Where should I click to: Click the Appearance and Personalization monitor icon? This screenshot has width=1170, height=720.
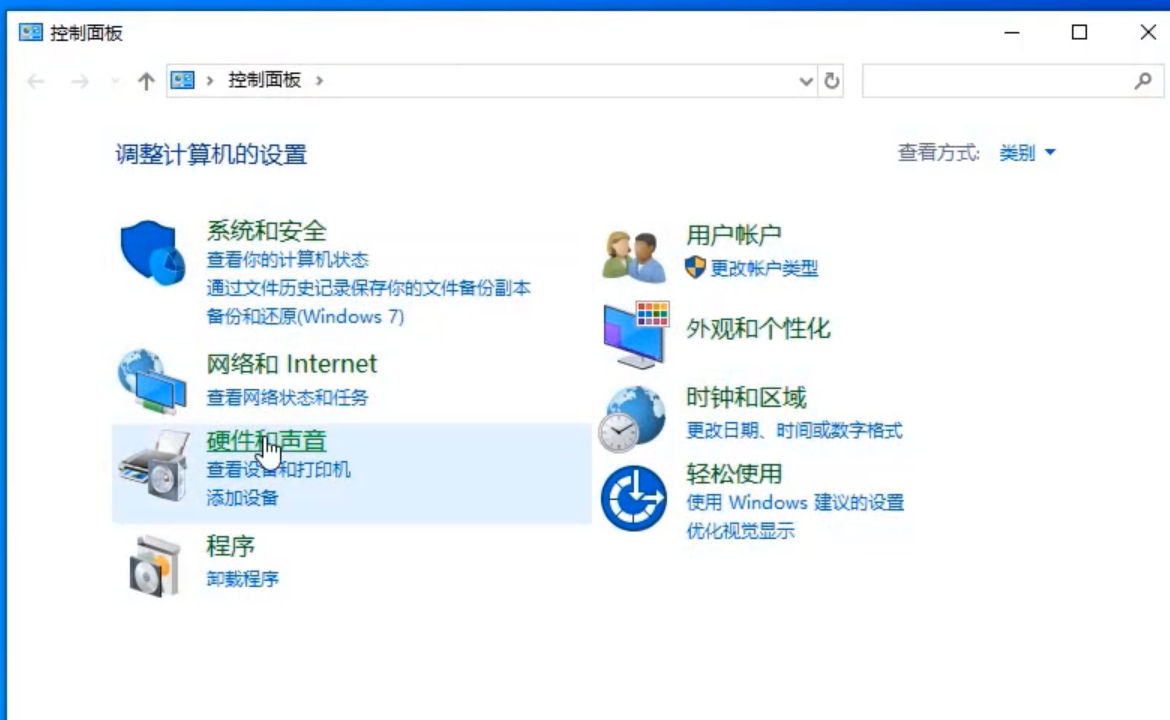(x=635, y=335)
